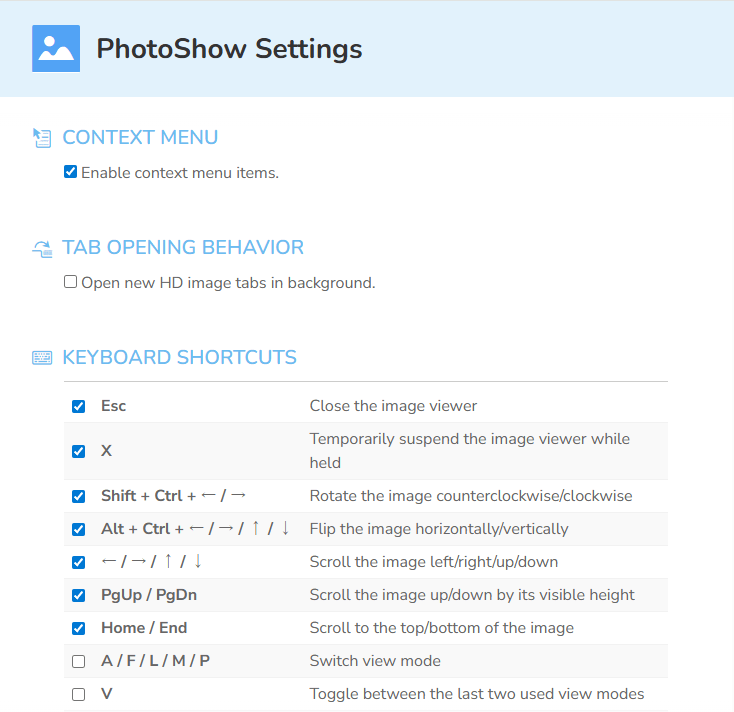Disable the Home / End shortcut

pyautogui.click(x=79, y=628)
